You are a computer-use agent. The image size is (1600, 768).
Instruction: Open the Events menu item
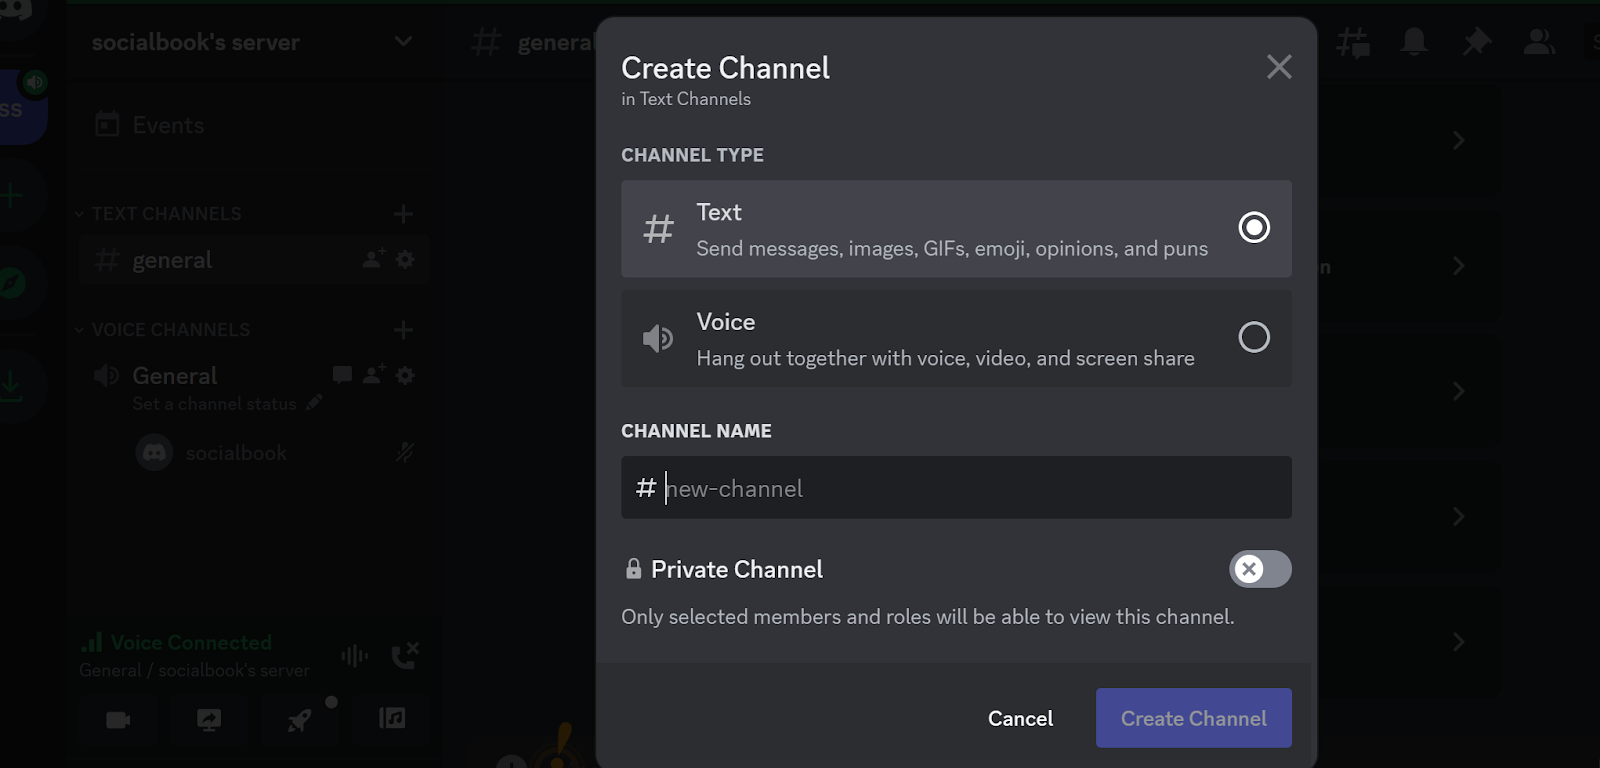click(168, 125)
